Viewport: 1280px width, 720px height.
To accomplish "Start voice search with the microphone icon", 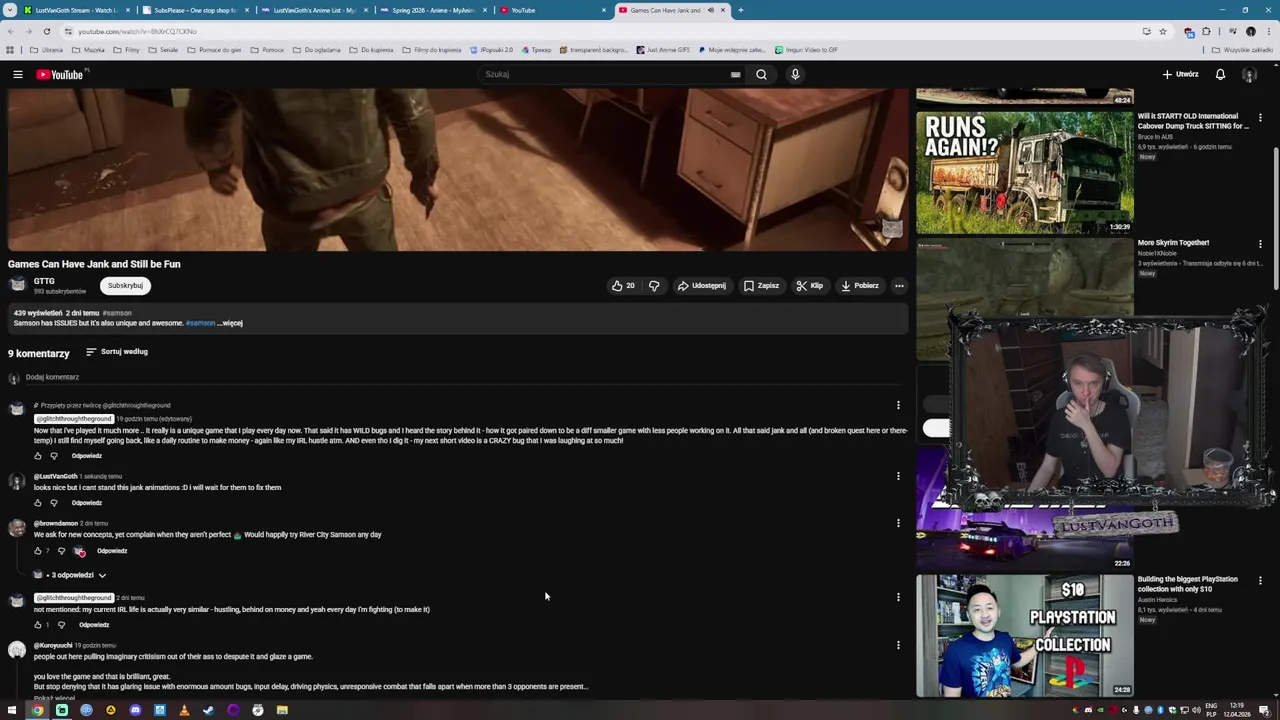I will click(x=795, y=74).
